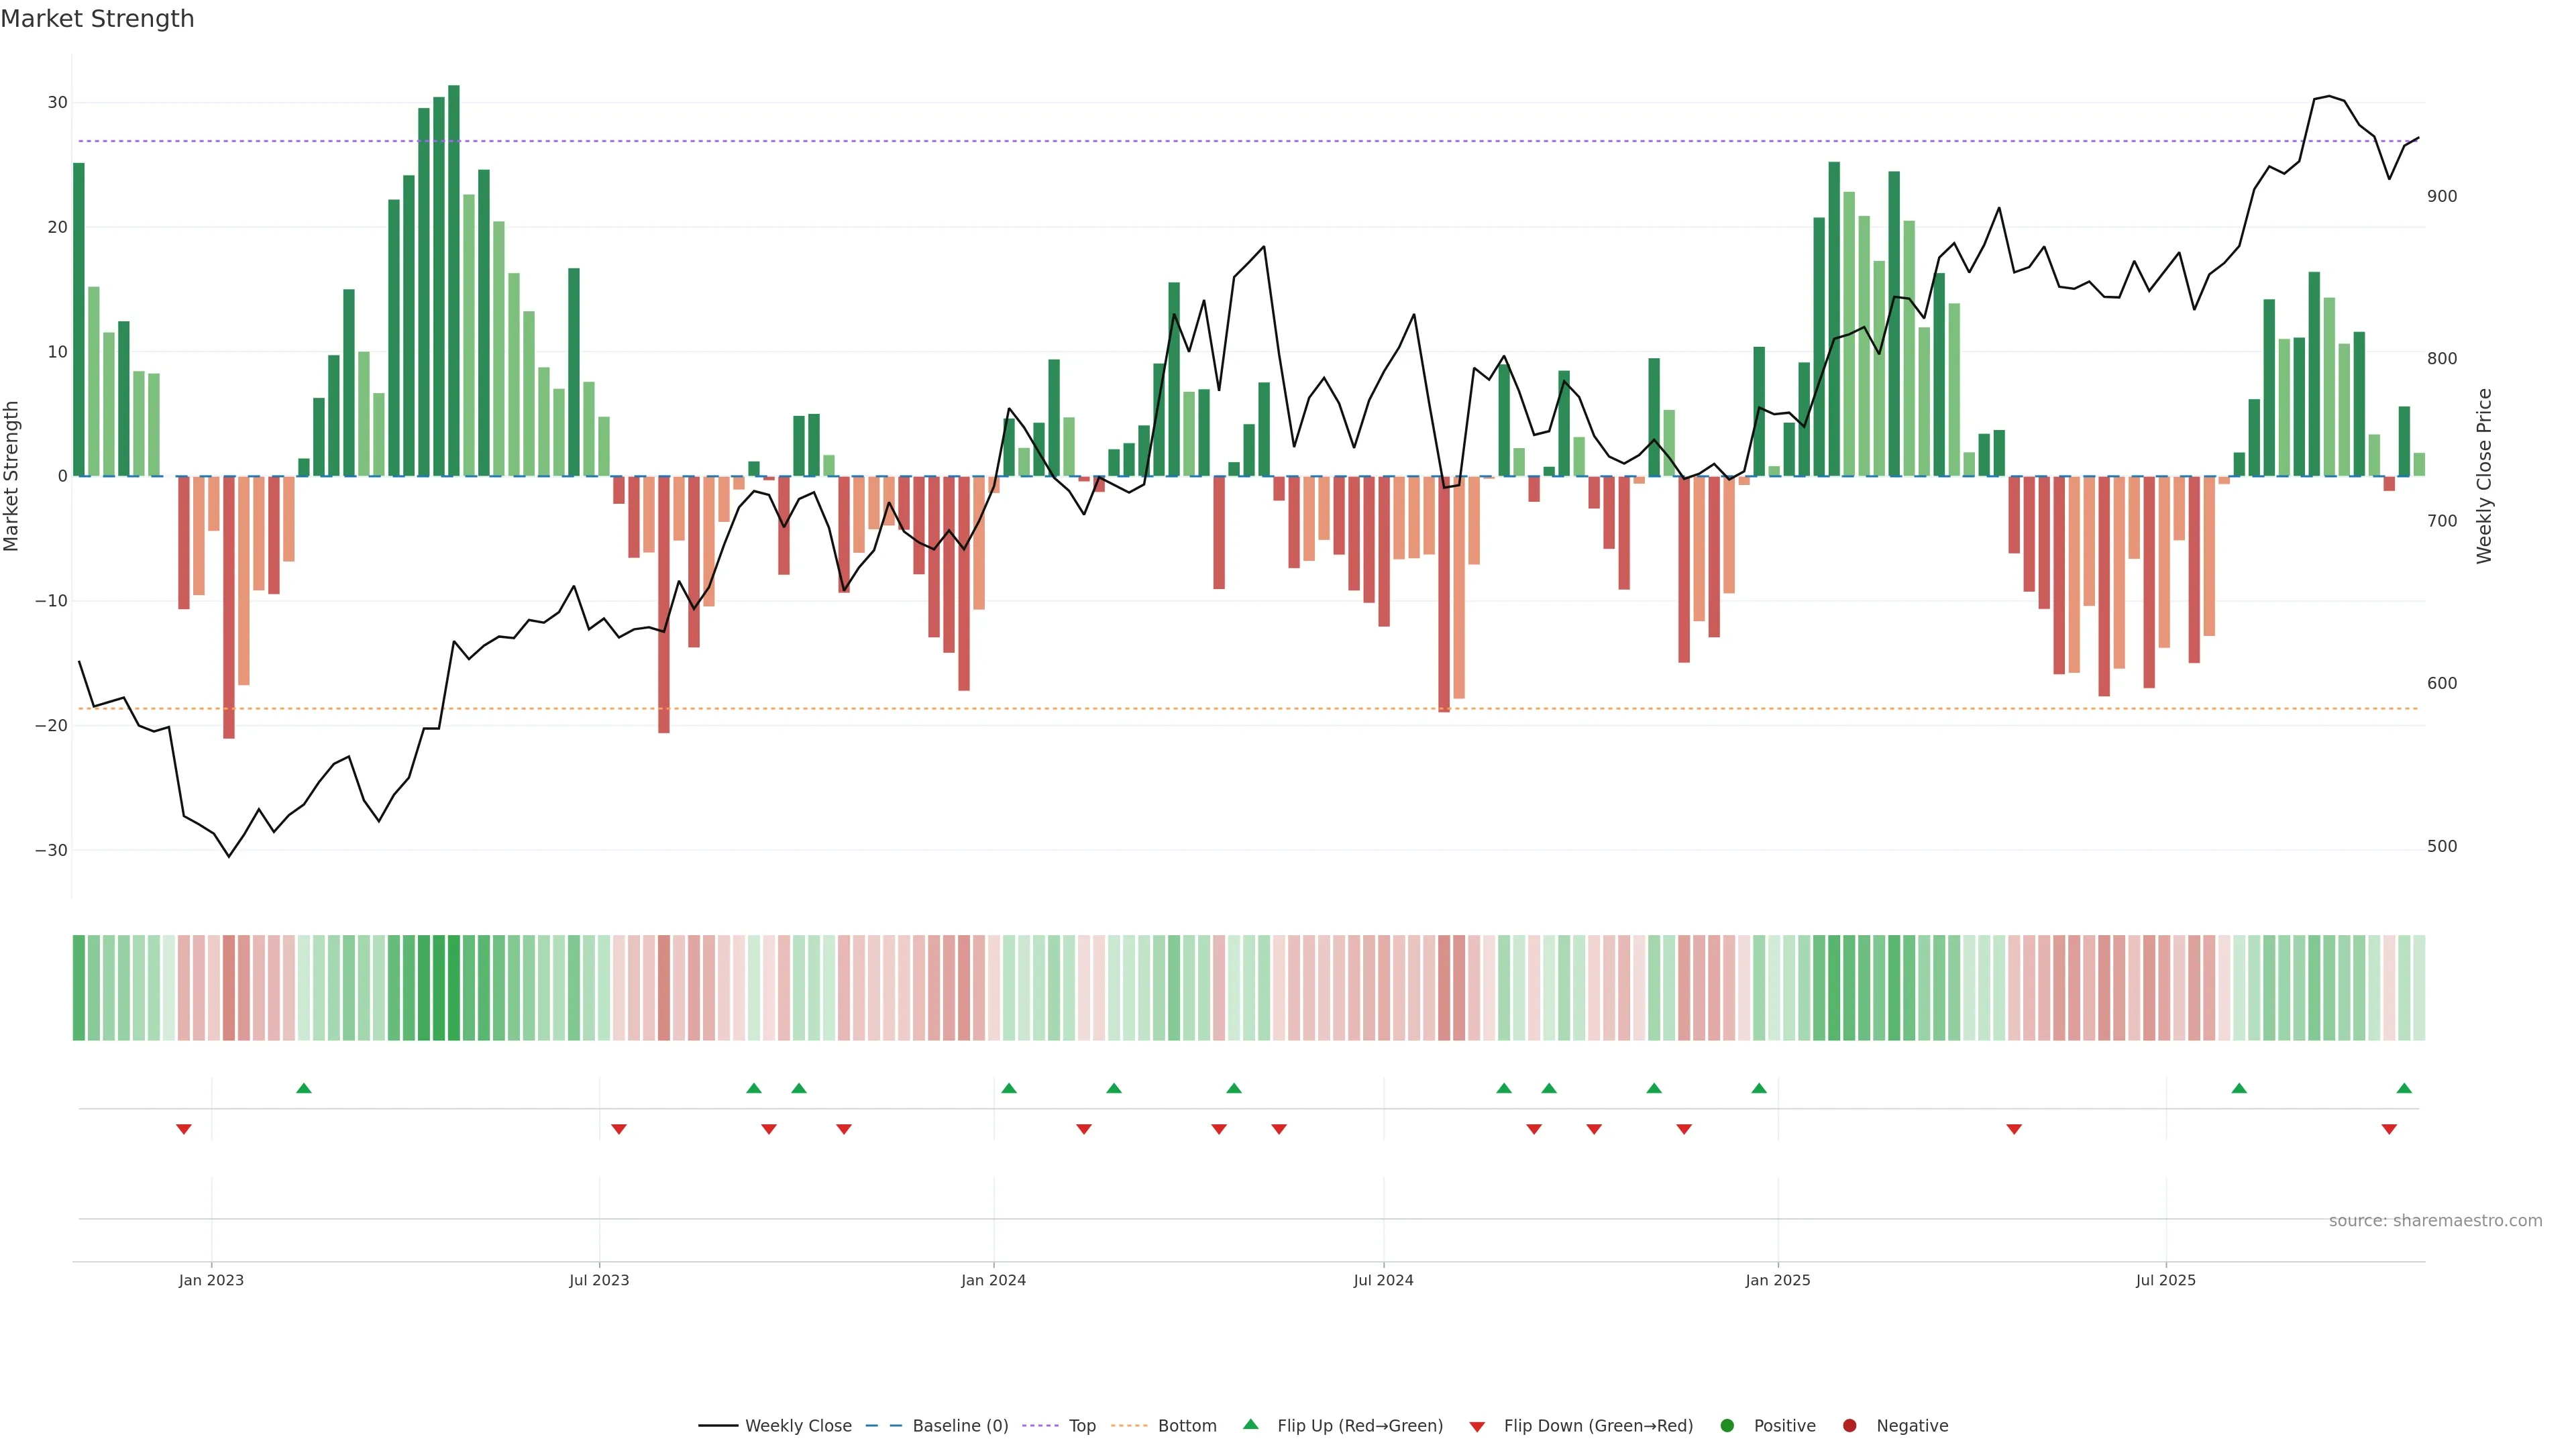
Task: Select the last green flip-up triangle marker
Action: 2404,1088
